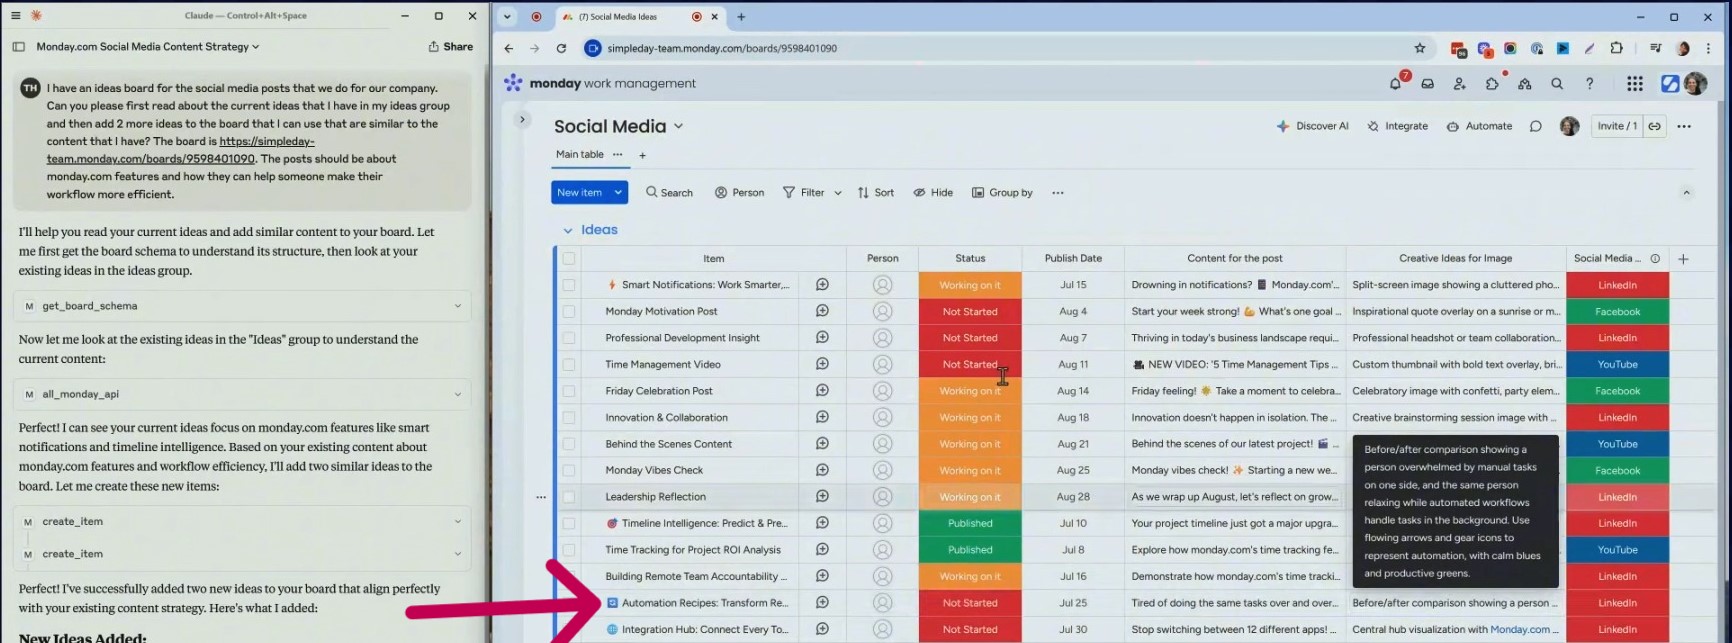The height and width of the screenshot is (643, 1732).
Task: Click the Automate button
Action: tap(1480, 126)
